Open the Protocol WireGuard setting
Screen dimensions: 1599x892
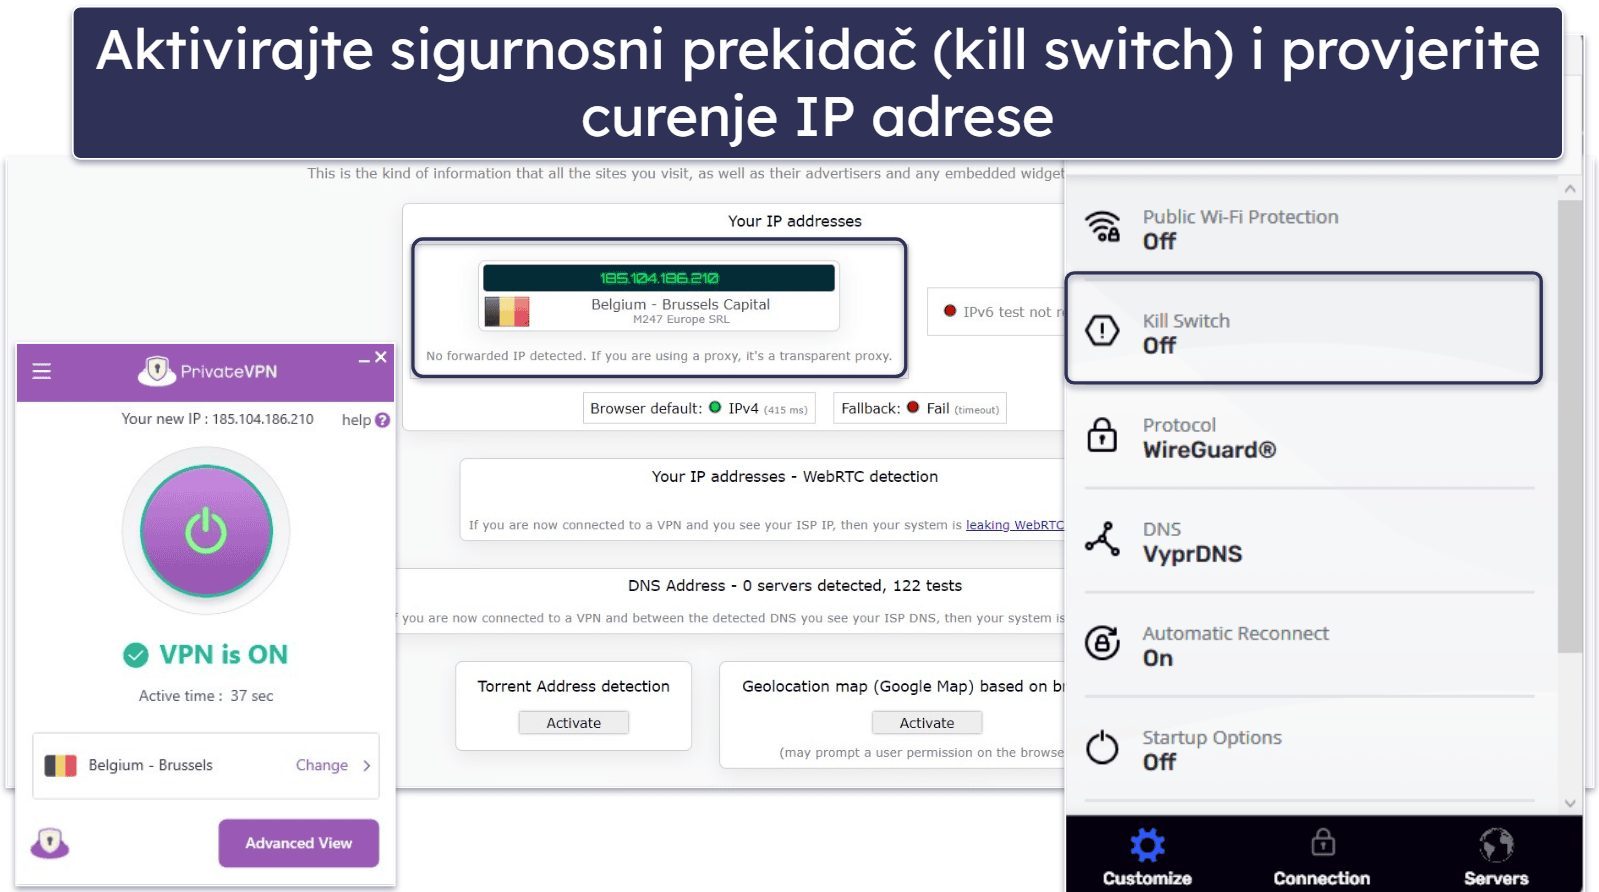(x=1309, y=437)
